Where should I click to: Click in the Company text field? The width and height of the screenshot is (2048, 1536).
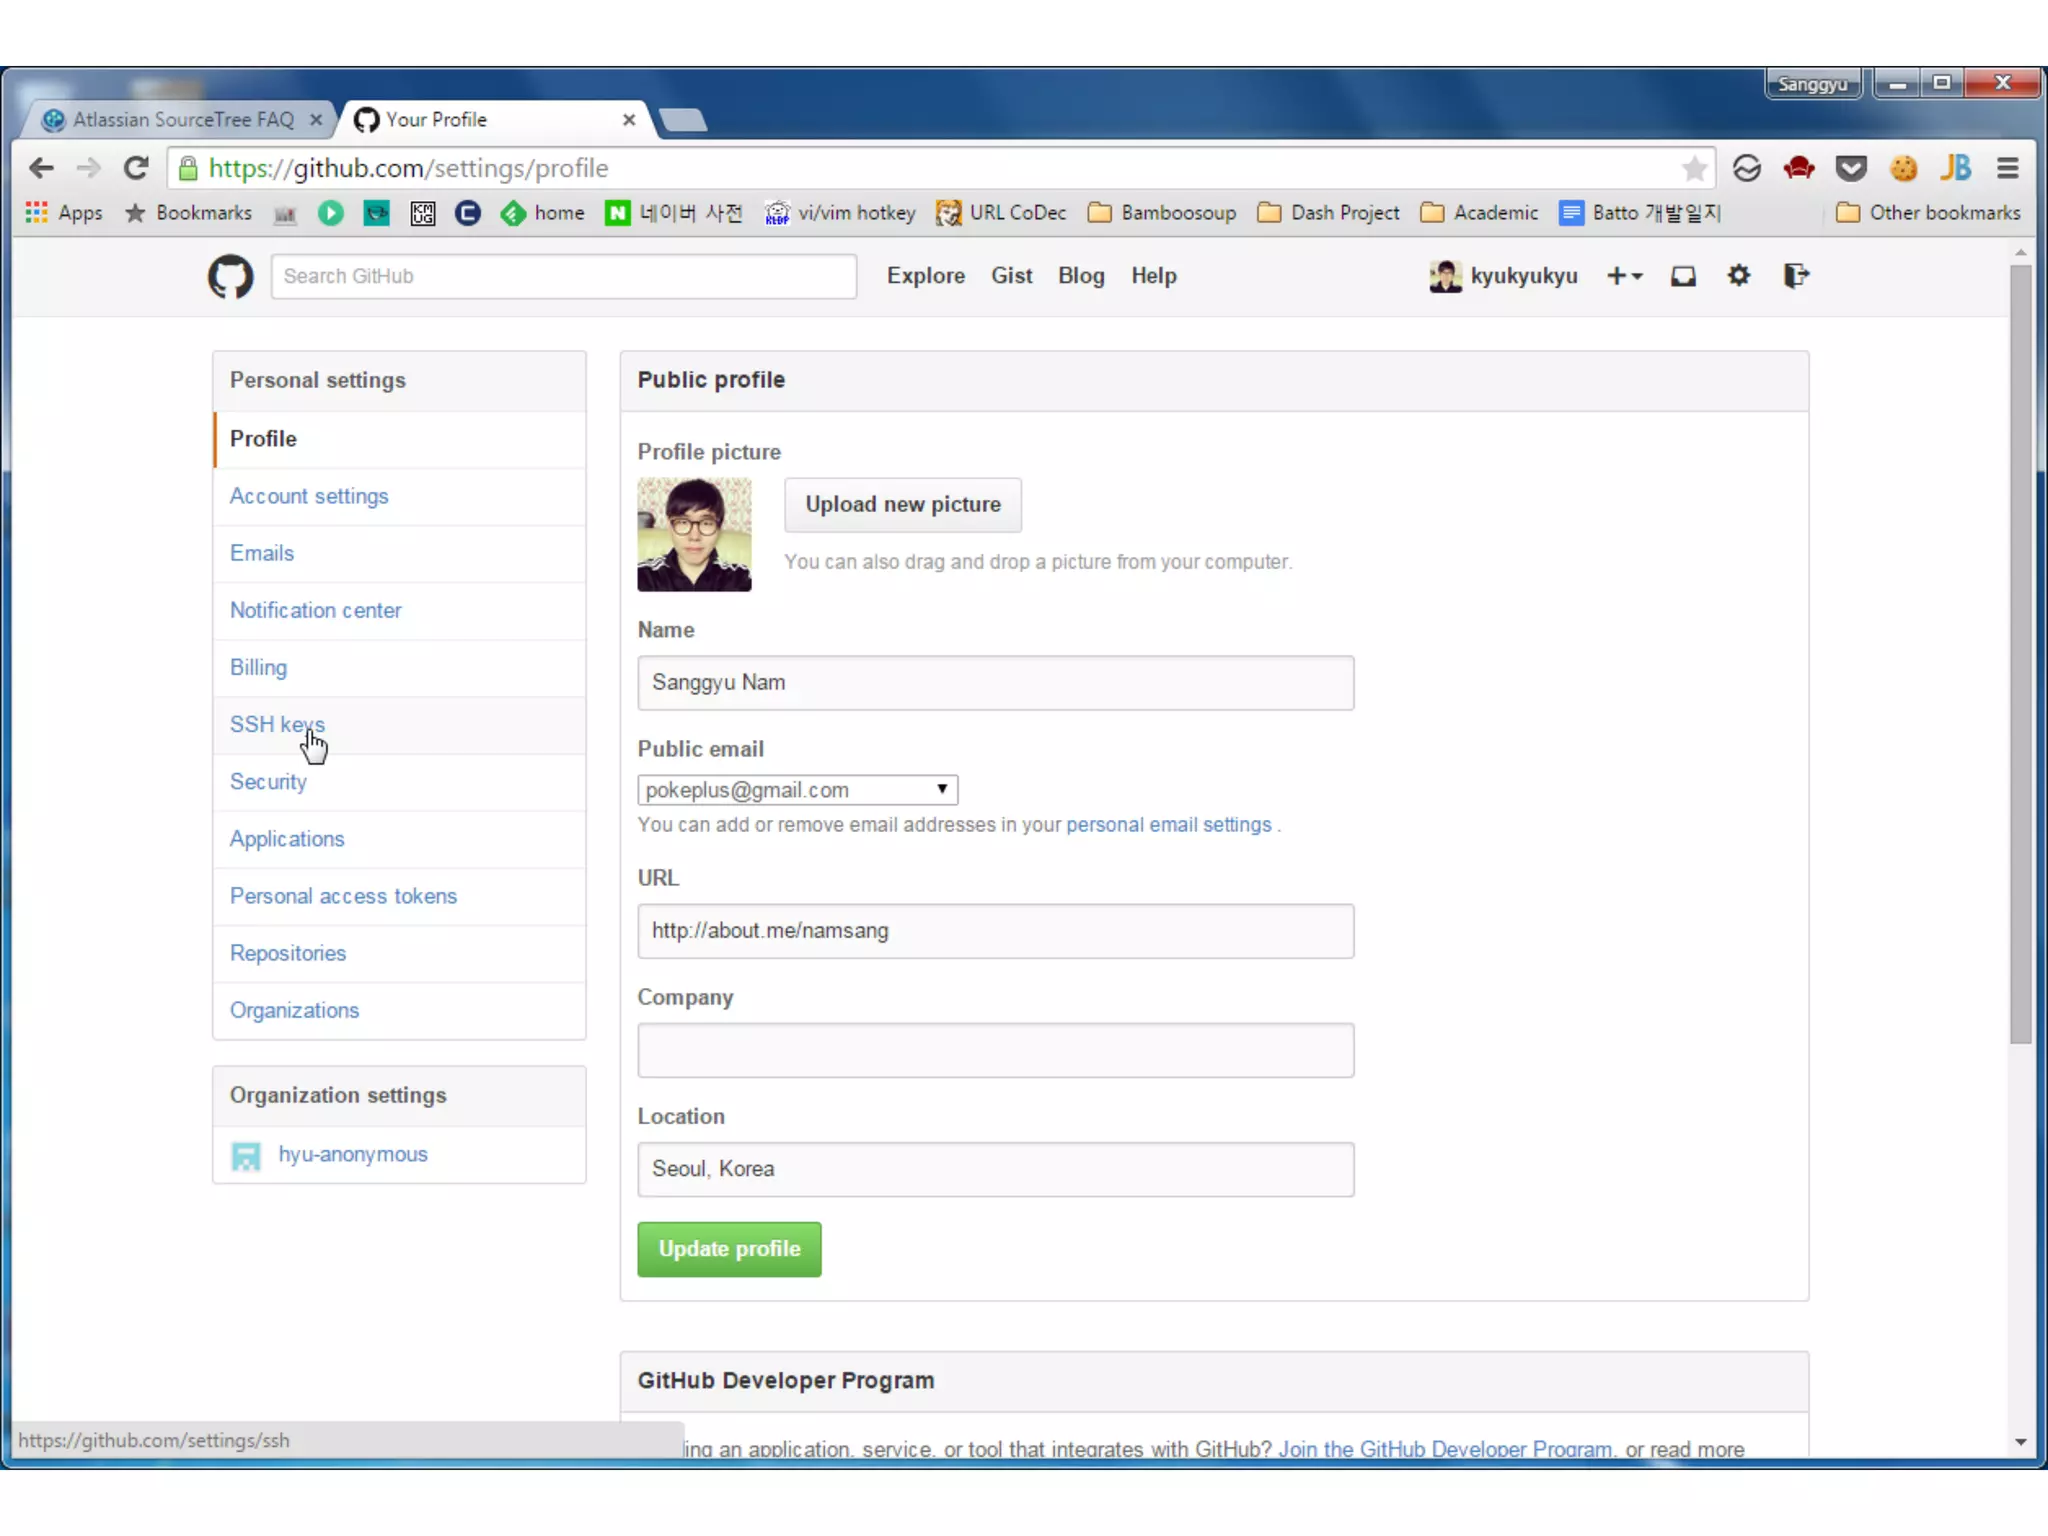pos(995,1050)
